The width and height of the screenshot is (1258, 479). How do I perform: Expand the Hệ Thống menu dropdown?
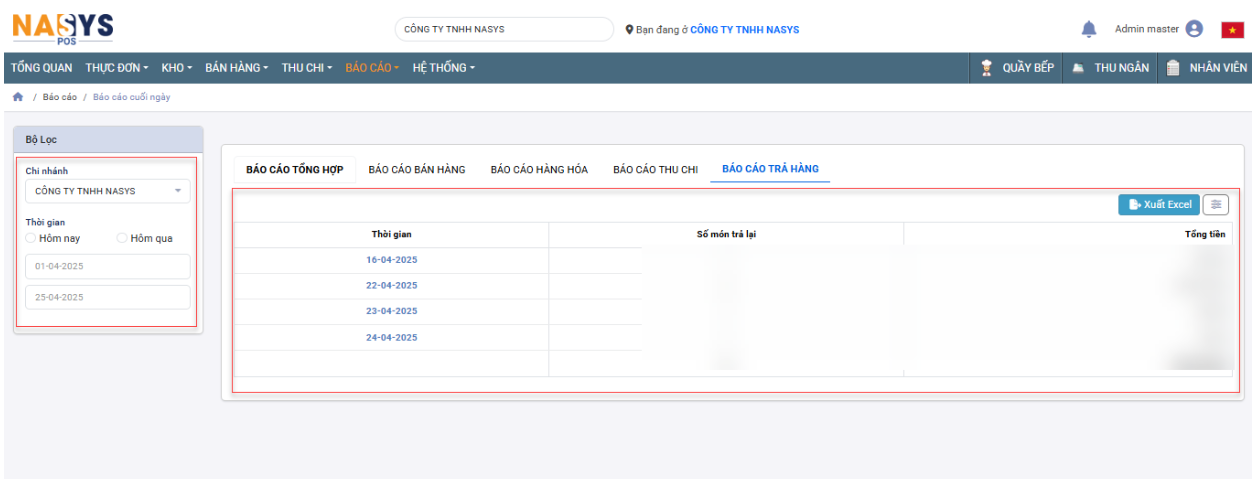click(443, 68)
